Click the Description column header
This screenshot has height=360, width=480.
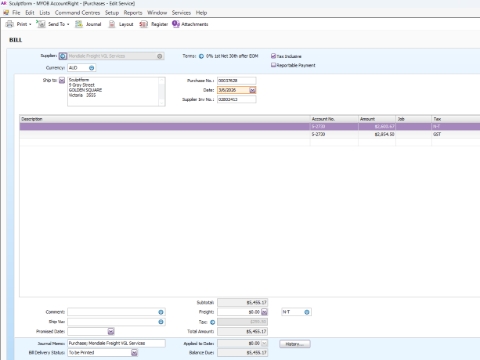click(x=165, y=119)
